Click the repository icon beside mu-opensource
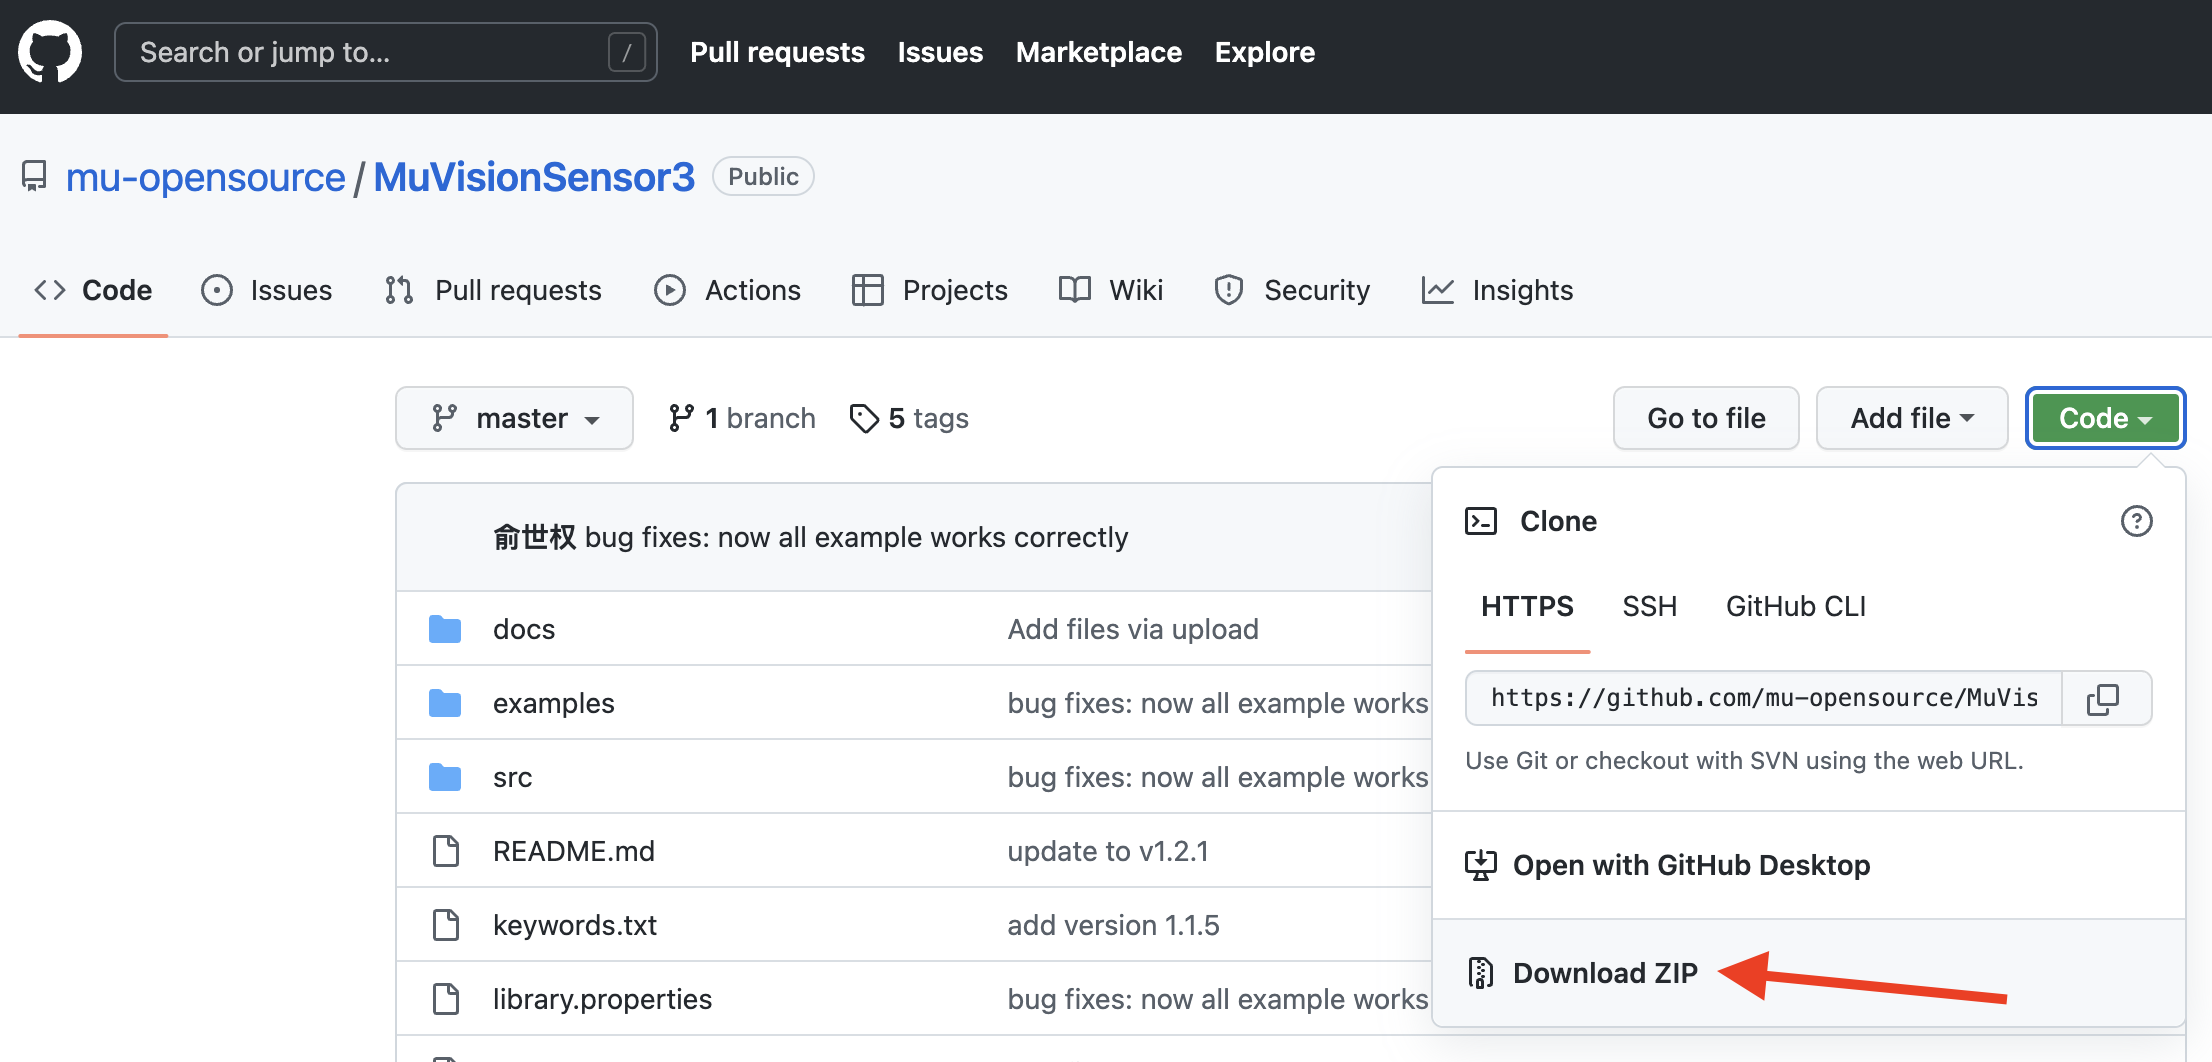This screenshot has width=2212, height=1062. [34, 177]
